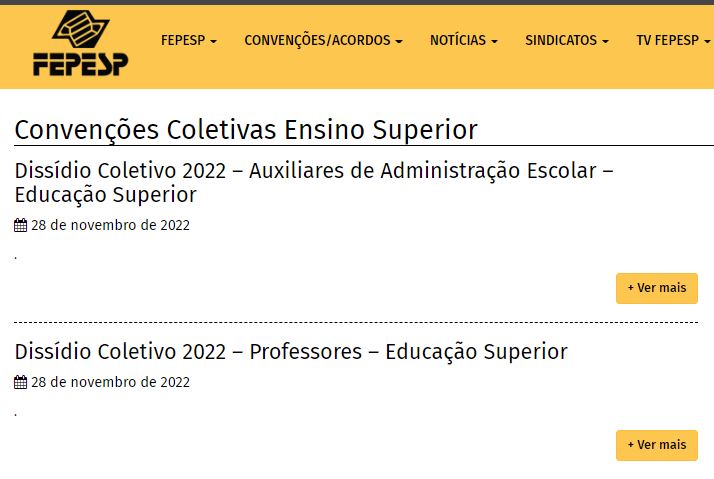This screenshot has height=479, width=714.
Task: Click the first entry's date text 28 de novembro
Action: [110, 225]
